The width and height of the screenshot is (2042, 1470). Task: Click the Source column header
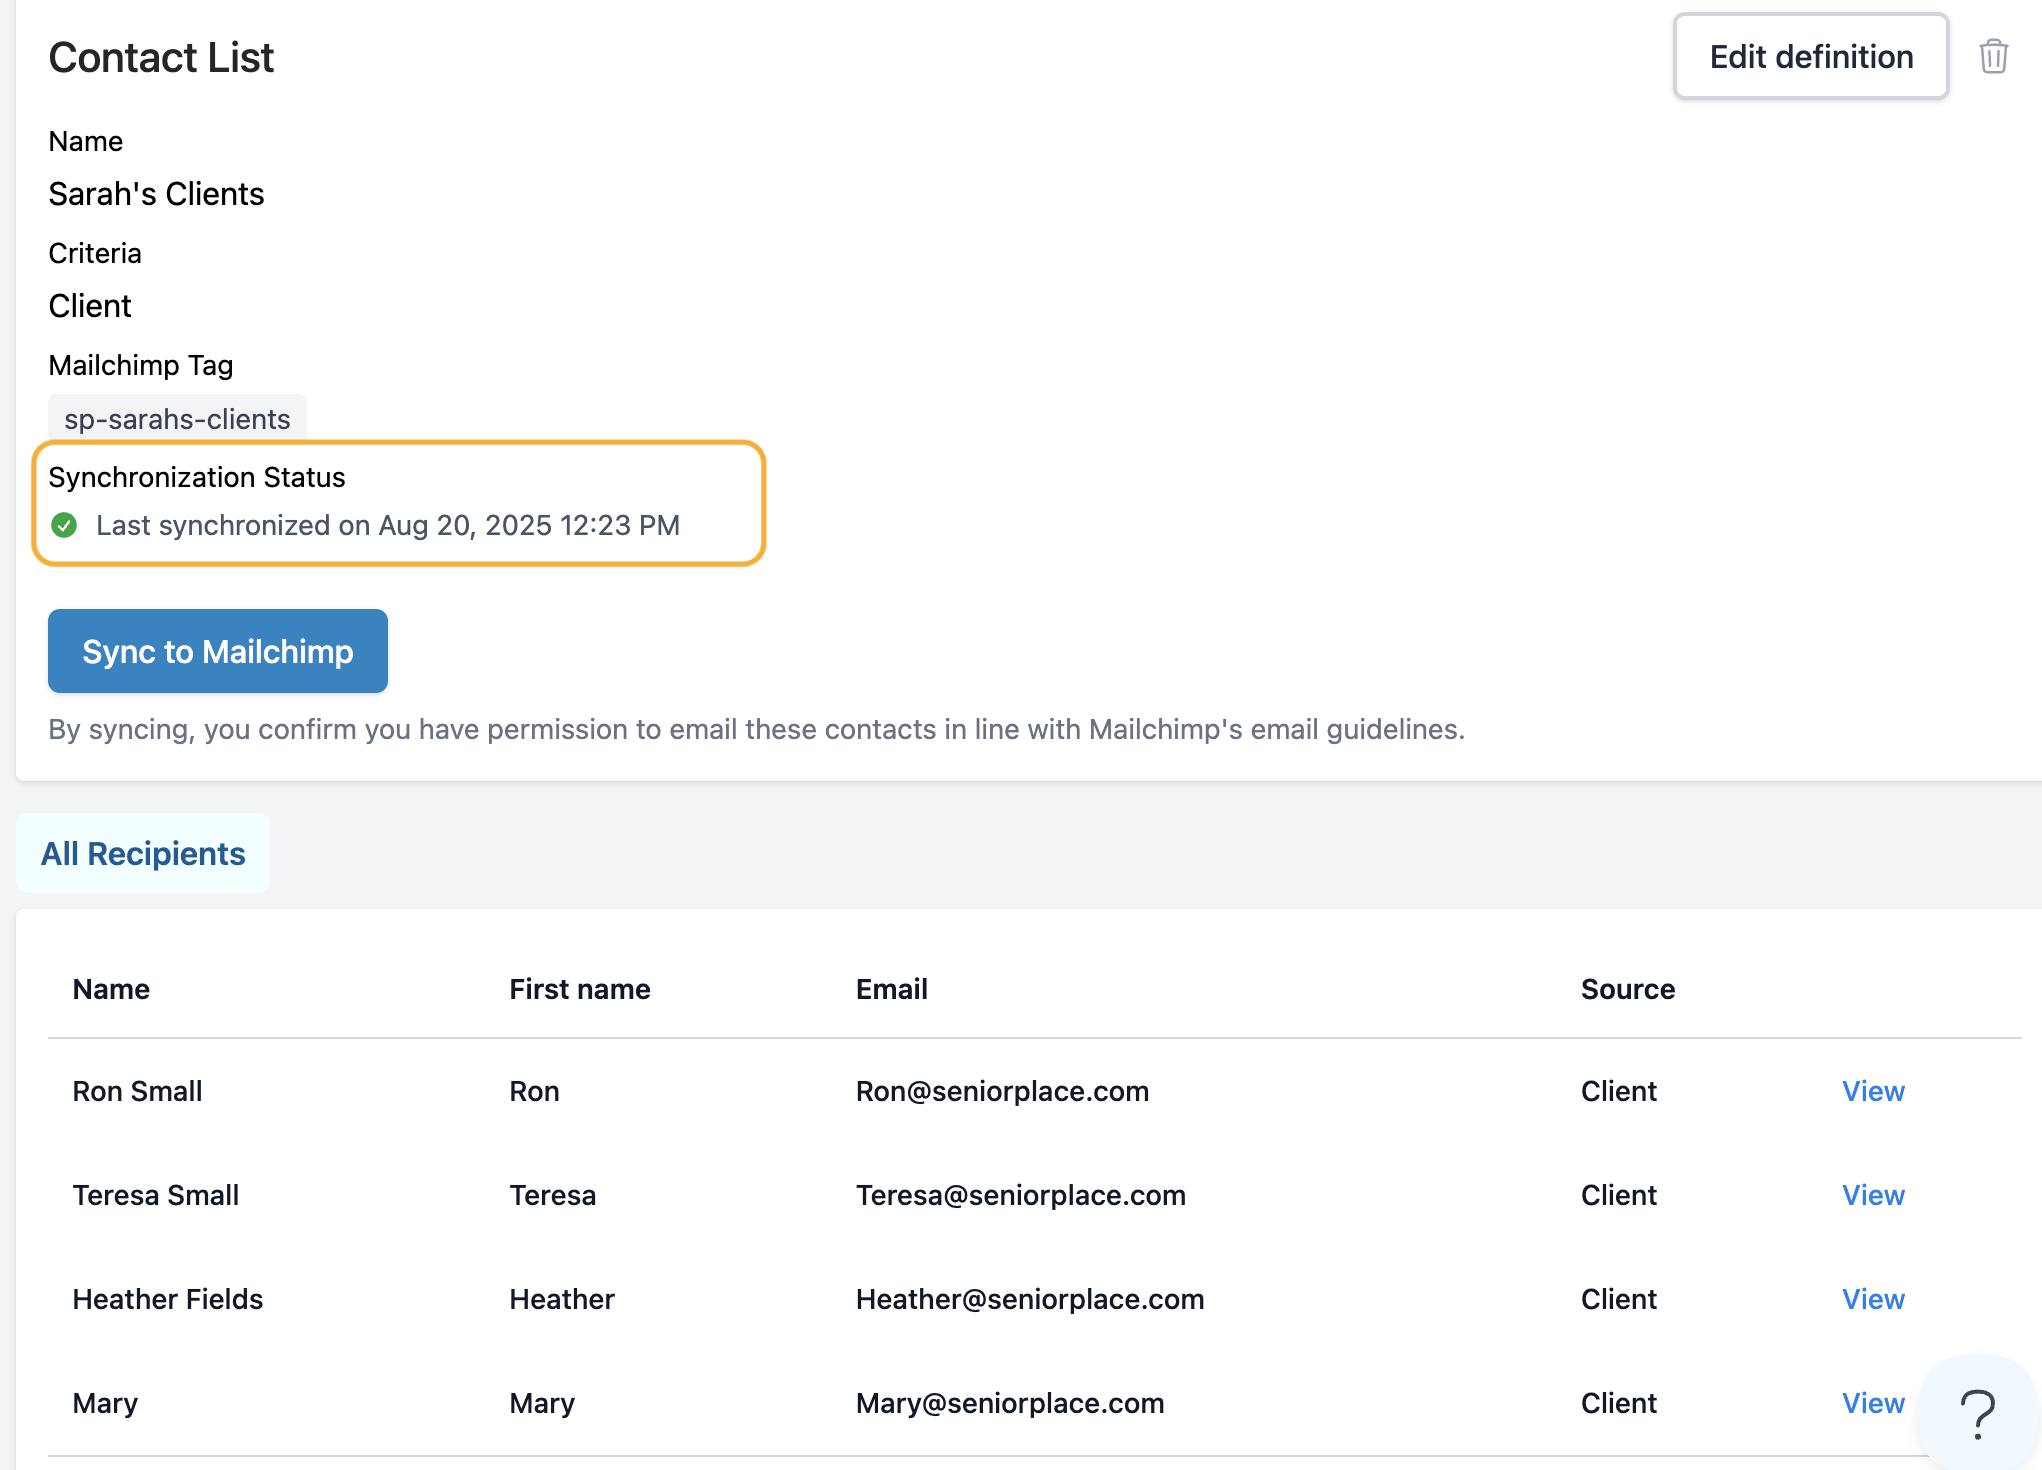click(x=1628, y=989)
